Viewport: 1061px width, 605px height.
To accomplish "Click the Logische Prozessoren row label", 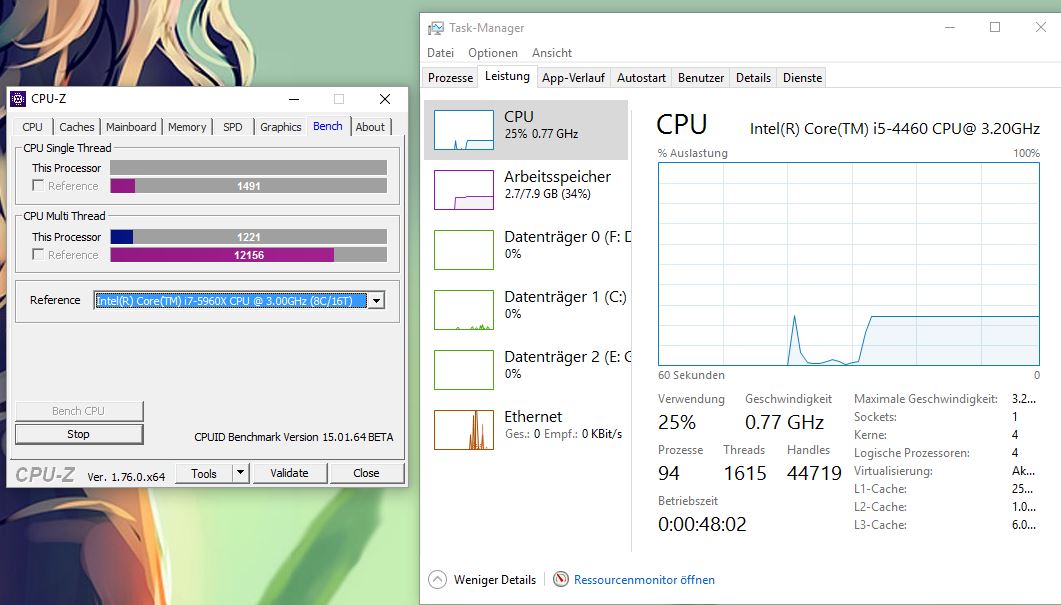I will [911, 453].
